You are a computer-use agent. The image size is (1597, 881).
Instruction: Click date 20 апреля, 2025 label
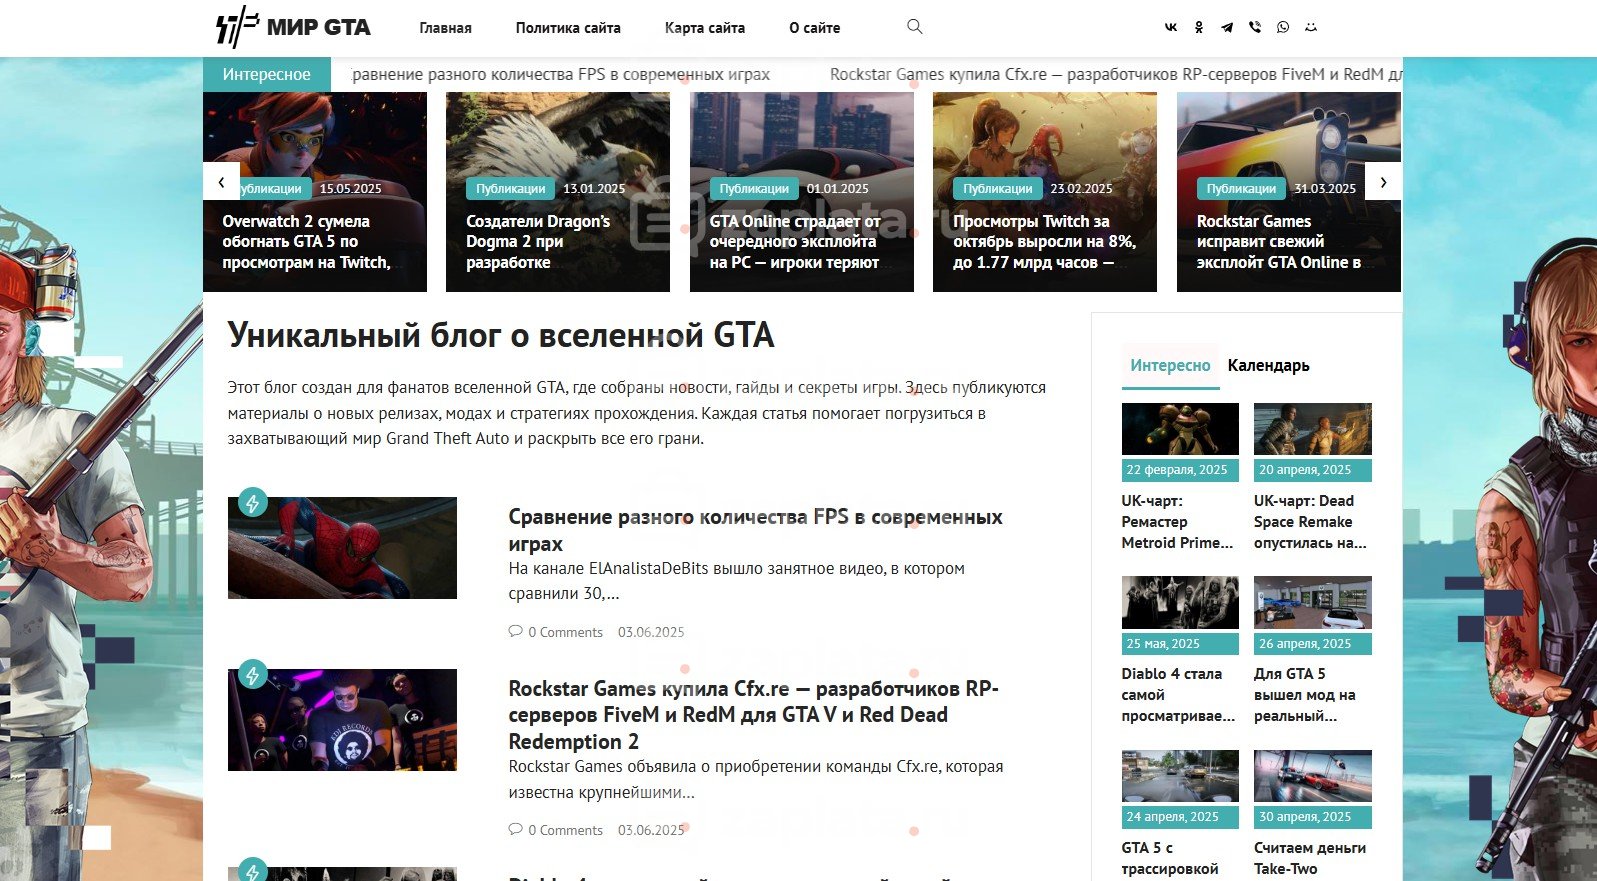point(1313,470)
